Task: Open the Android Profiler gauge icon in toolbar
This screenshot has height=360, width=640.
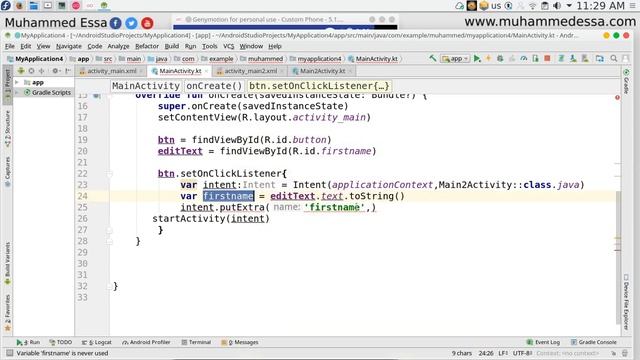Action: [x=524, y=59]
